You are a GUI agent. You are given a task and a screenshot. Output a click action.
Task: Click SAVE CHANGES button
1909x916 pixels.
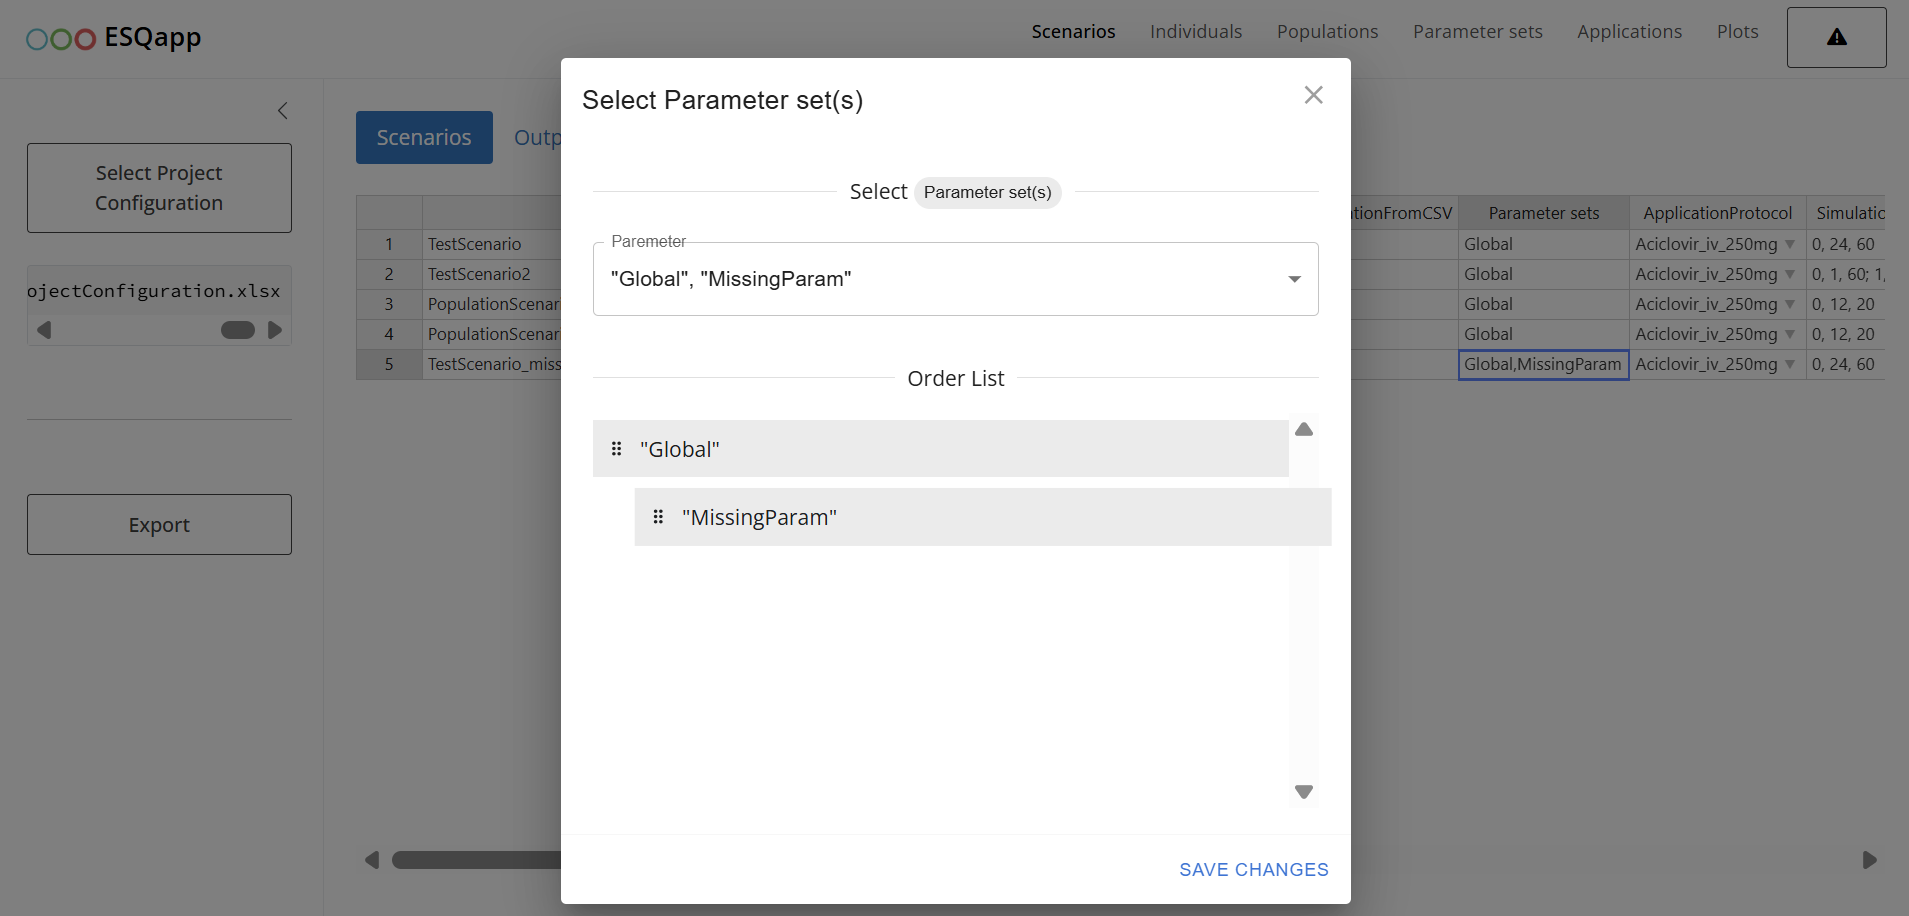click(x=1253, y=869)
